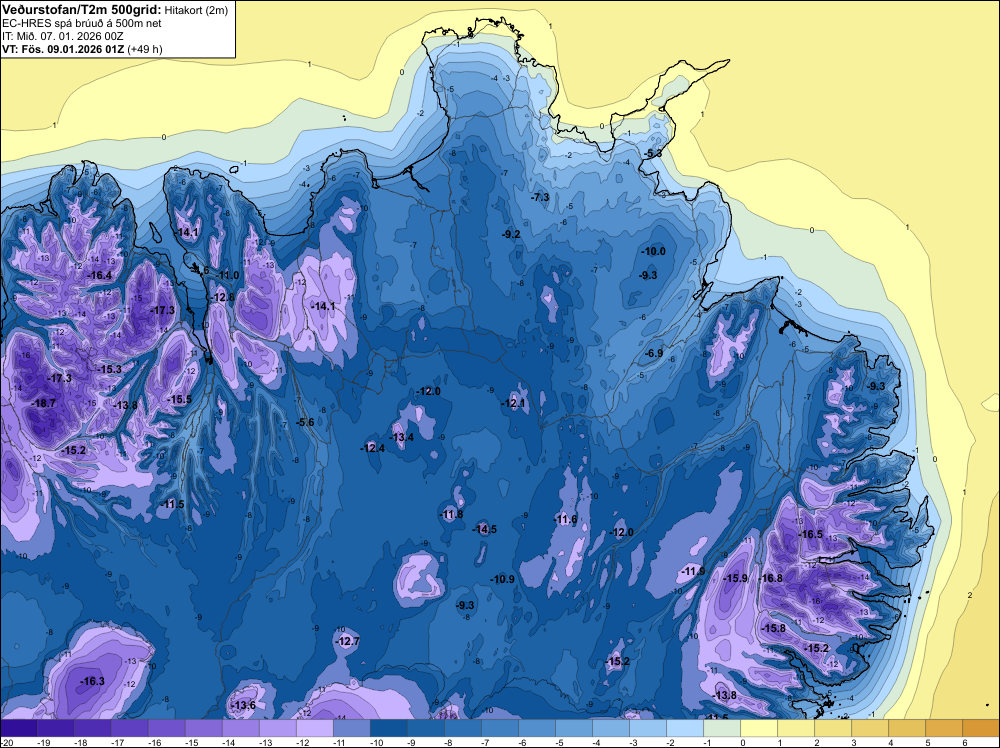This screenshot has width=1000, height=748.
Task: Click the forecast offset '(+49 h)'
Action: [145, 49]
